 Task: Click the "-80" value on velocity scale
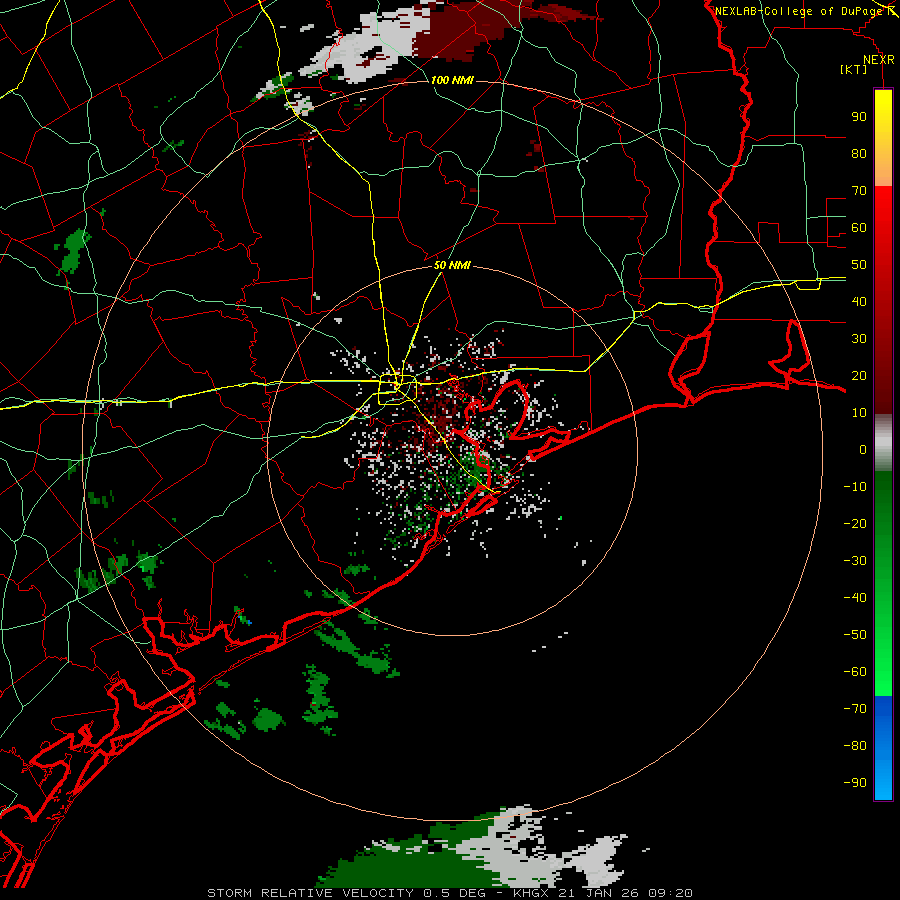click(855, 746)
